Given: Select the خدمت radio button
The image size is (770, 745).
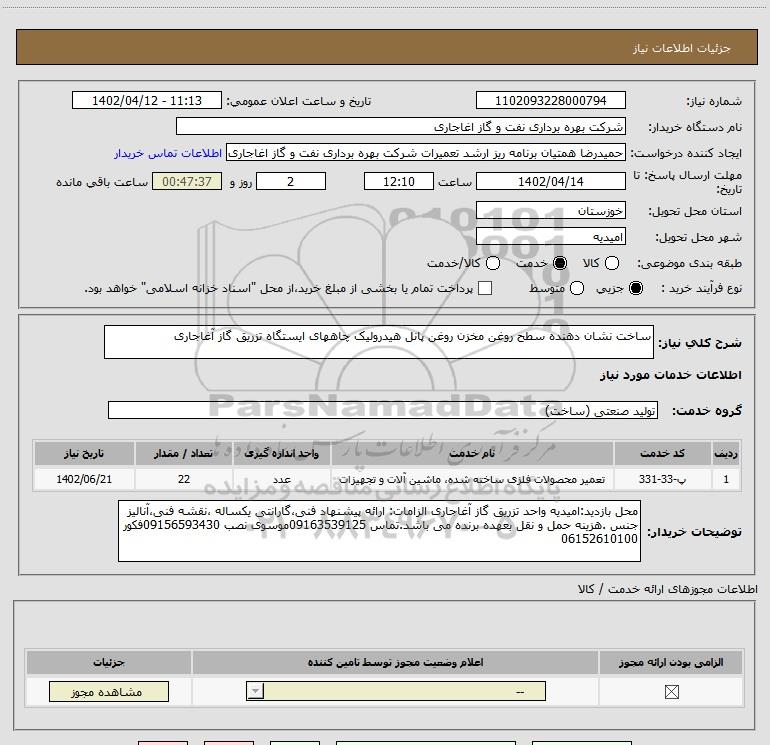Looking at the screenshot, I should (559, 263).
